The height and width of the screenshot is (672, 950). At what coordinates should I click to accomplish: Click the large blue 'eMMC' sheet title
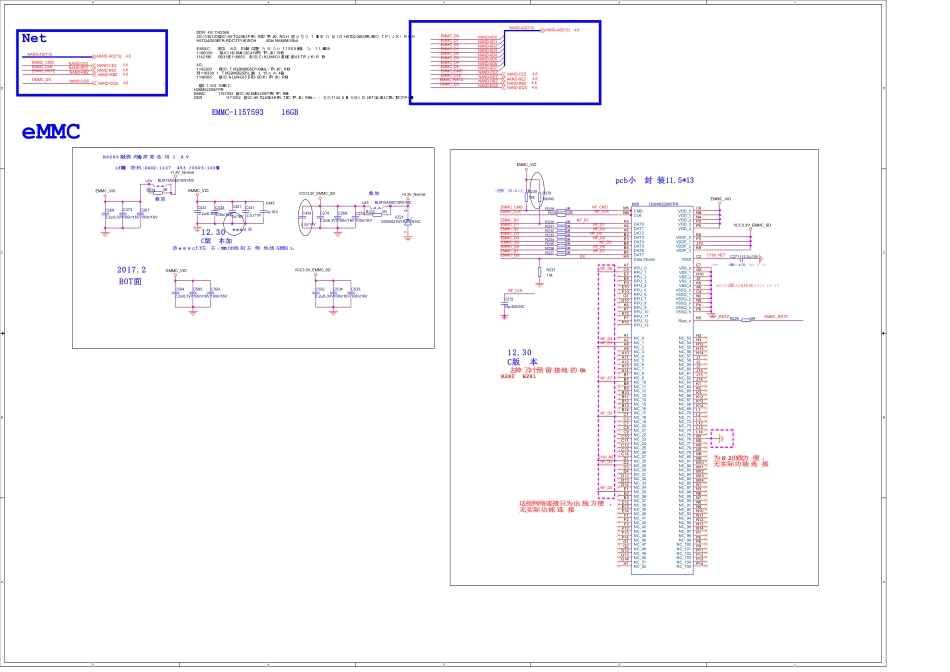51,132
